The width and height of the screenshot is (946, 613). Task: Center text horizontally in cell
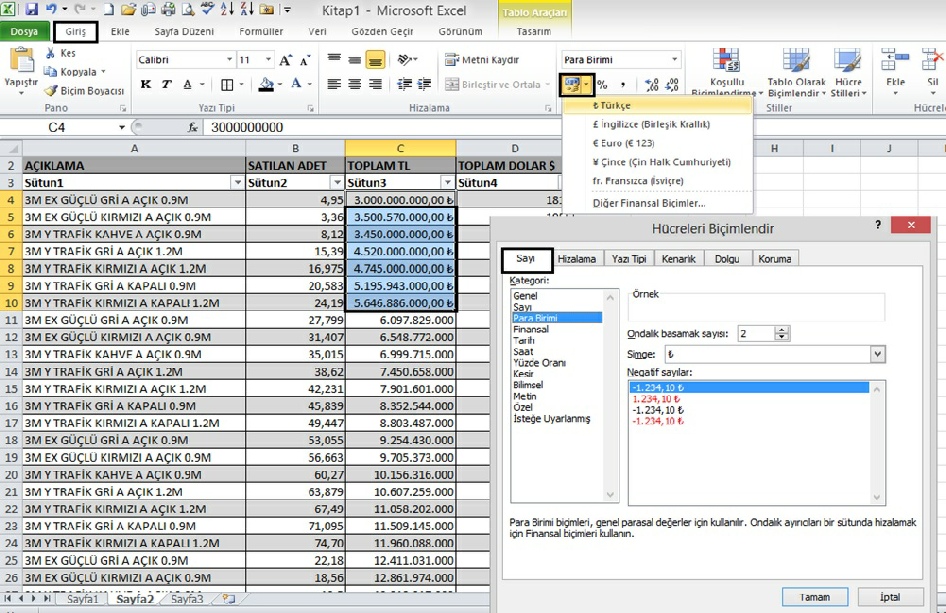[x=354, y=84]
